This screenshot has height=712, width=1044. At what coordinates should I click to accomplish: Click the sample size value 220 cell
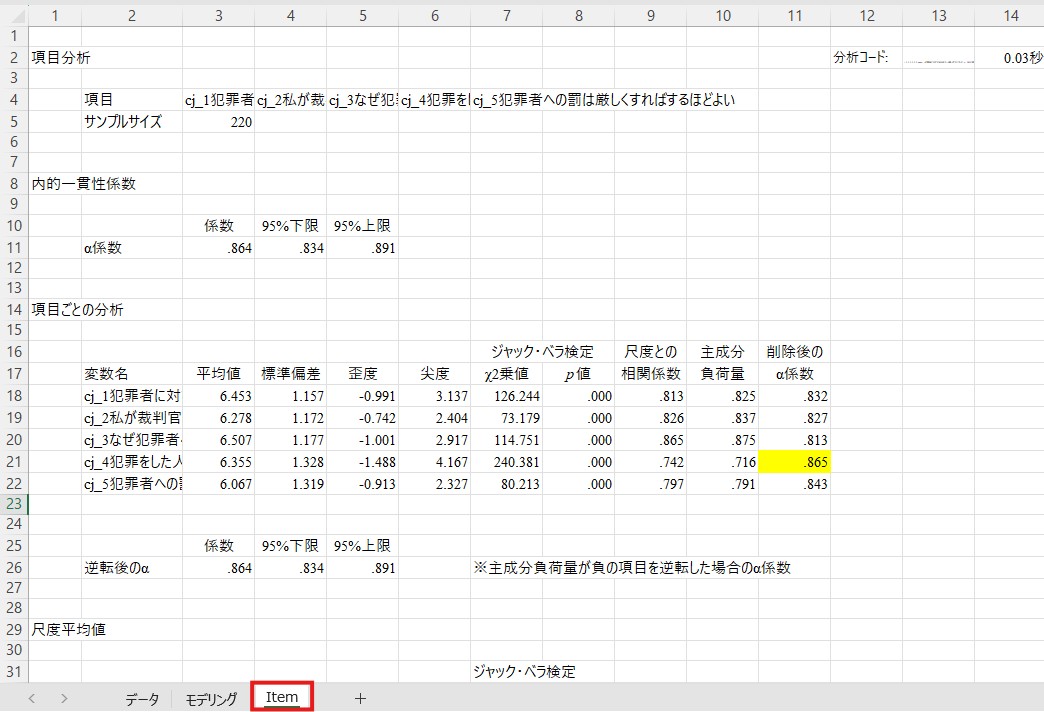pos(218,122)
